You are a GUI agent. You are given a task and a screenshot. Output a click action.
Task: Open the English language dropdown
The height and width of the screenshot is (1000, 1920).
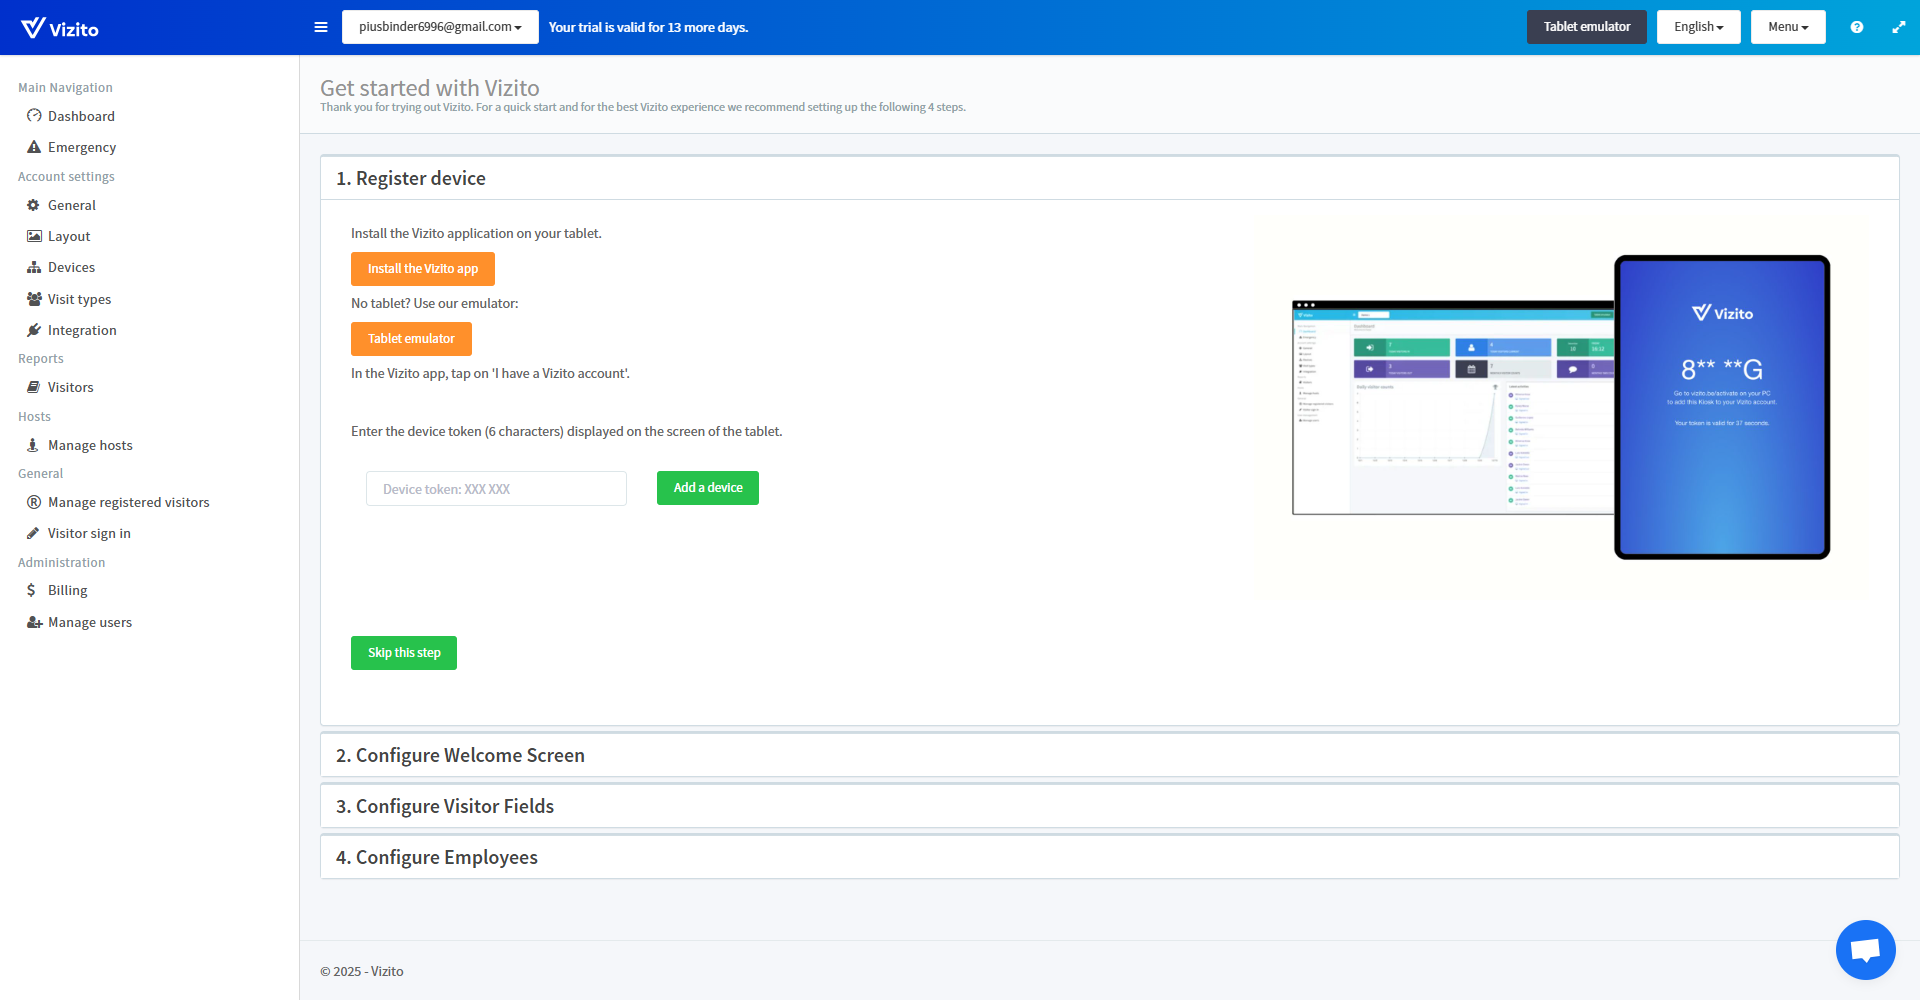(x=1698, y=27)
